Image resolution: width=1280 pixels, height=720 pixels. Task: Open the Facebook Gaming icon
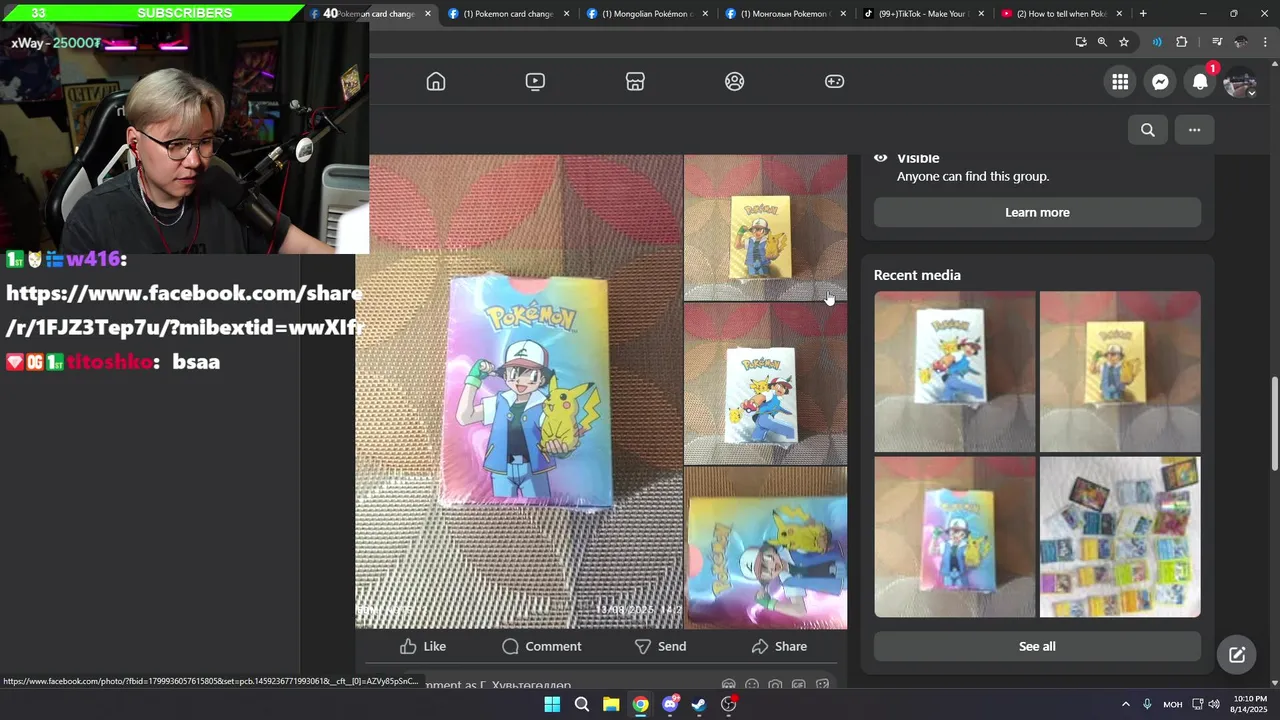(834, 82)
